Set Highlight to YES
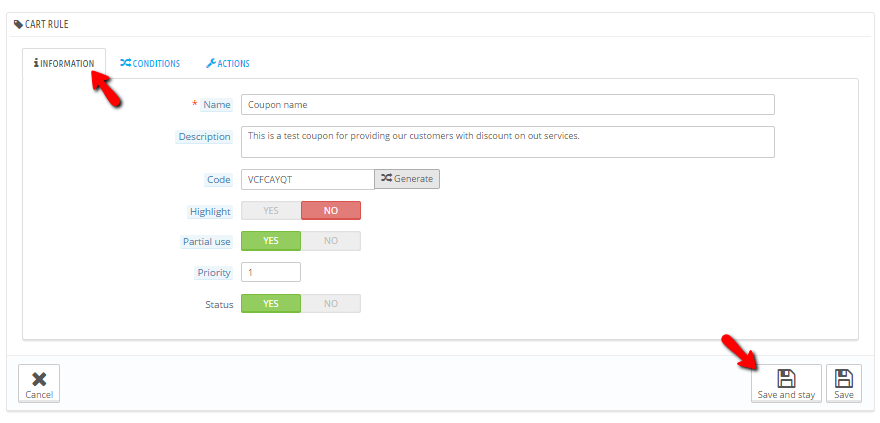The image size is (880, 423). coord(271,210)
